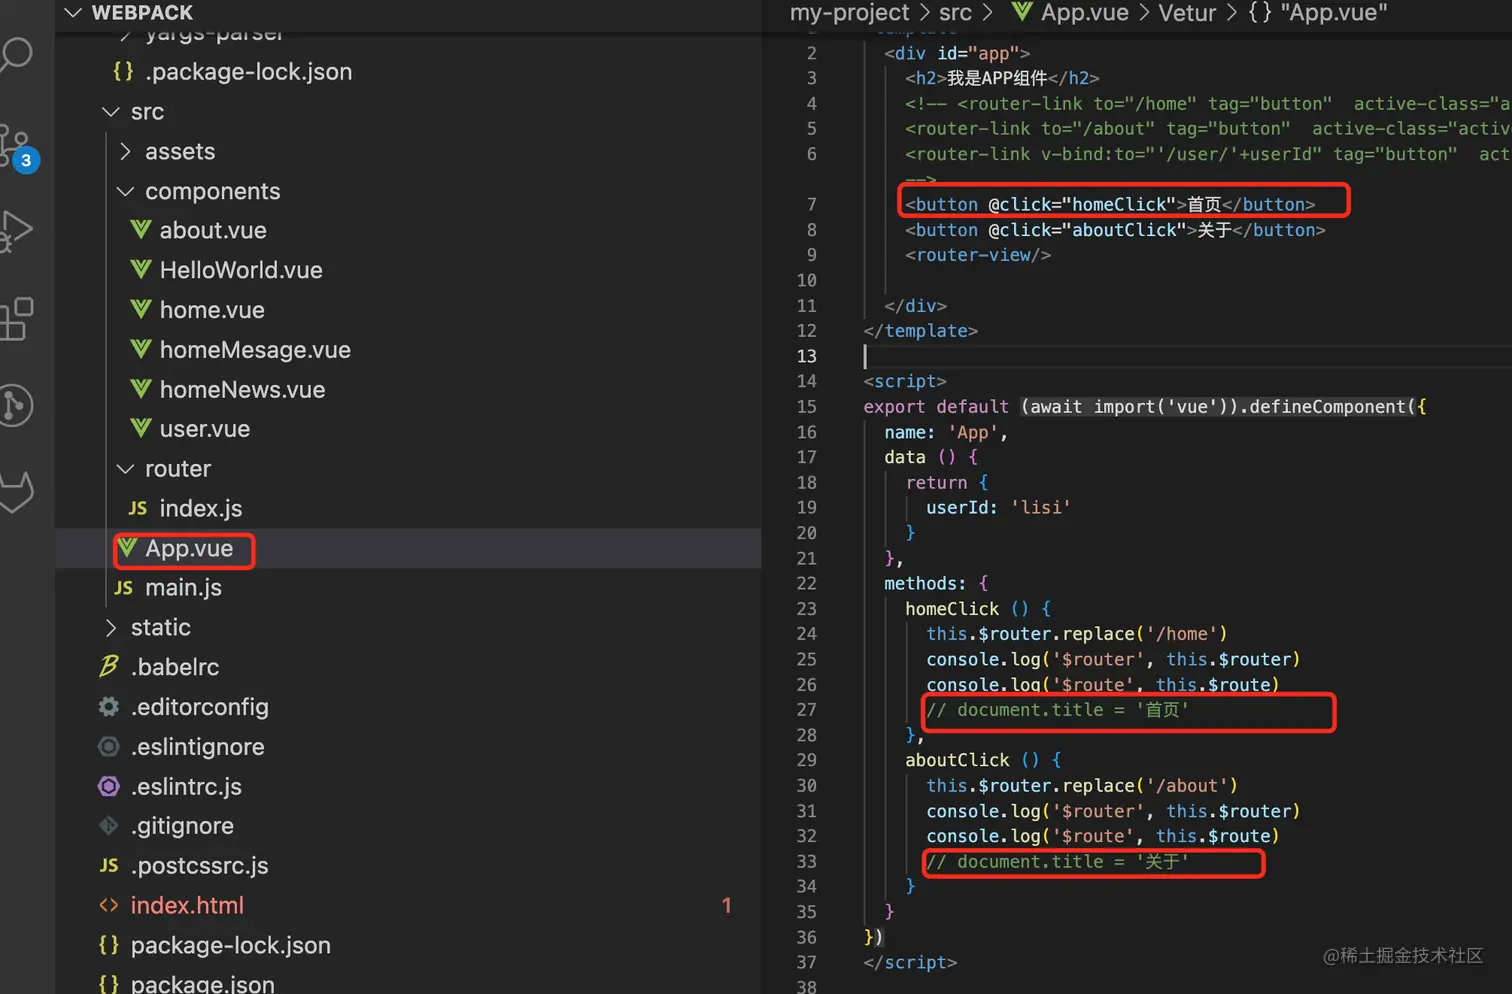
Task: Collapse the WEBPACK explorer section
Action: coord(72,13)
